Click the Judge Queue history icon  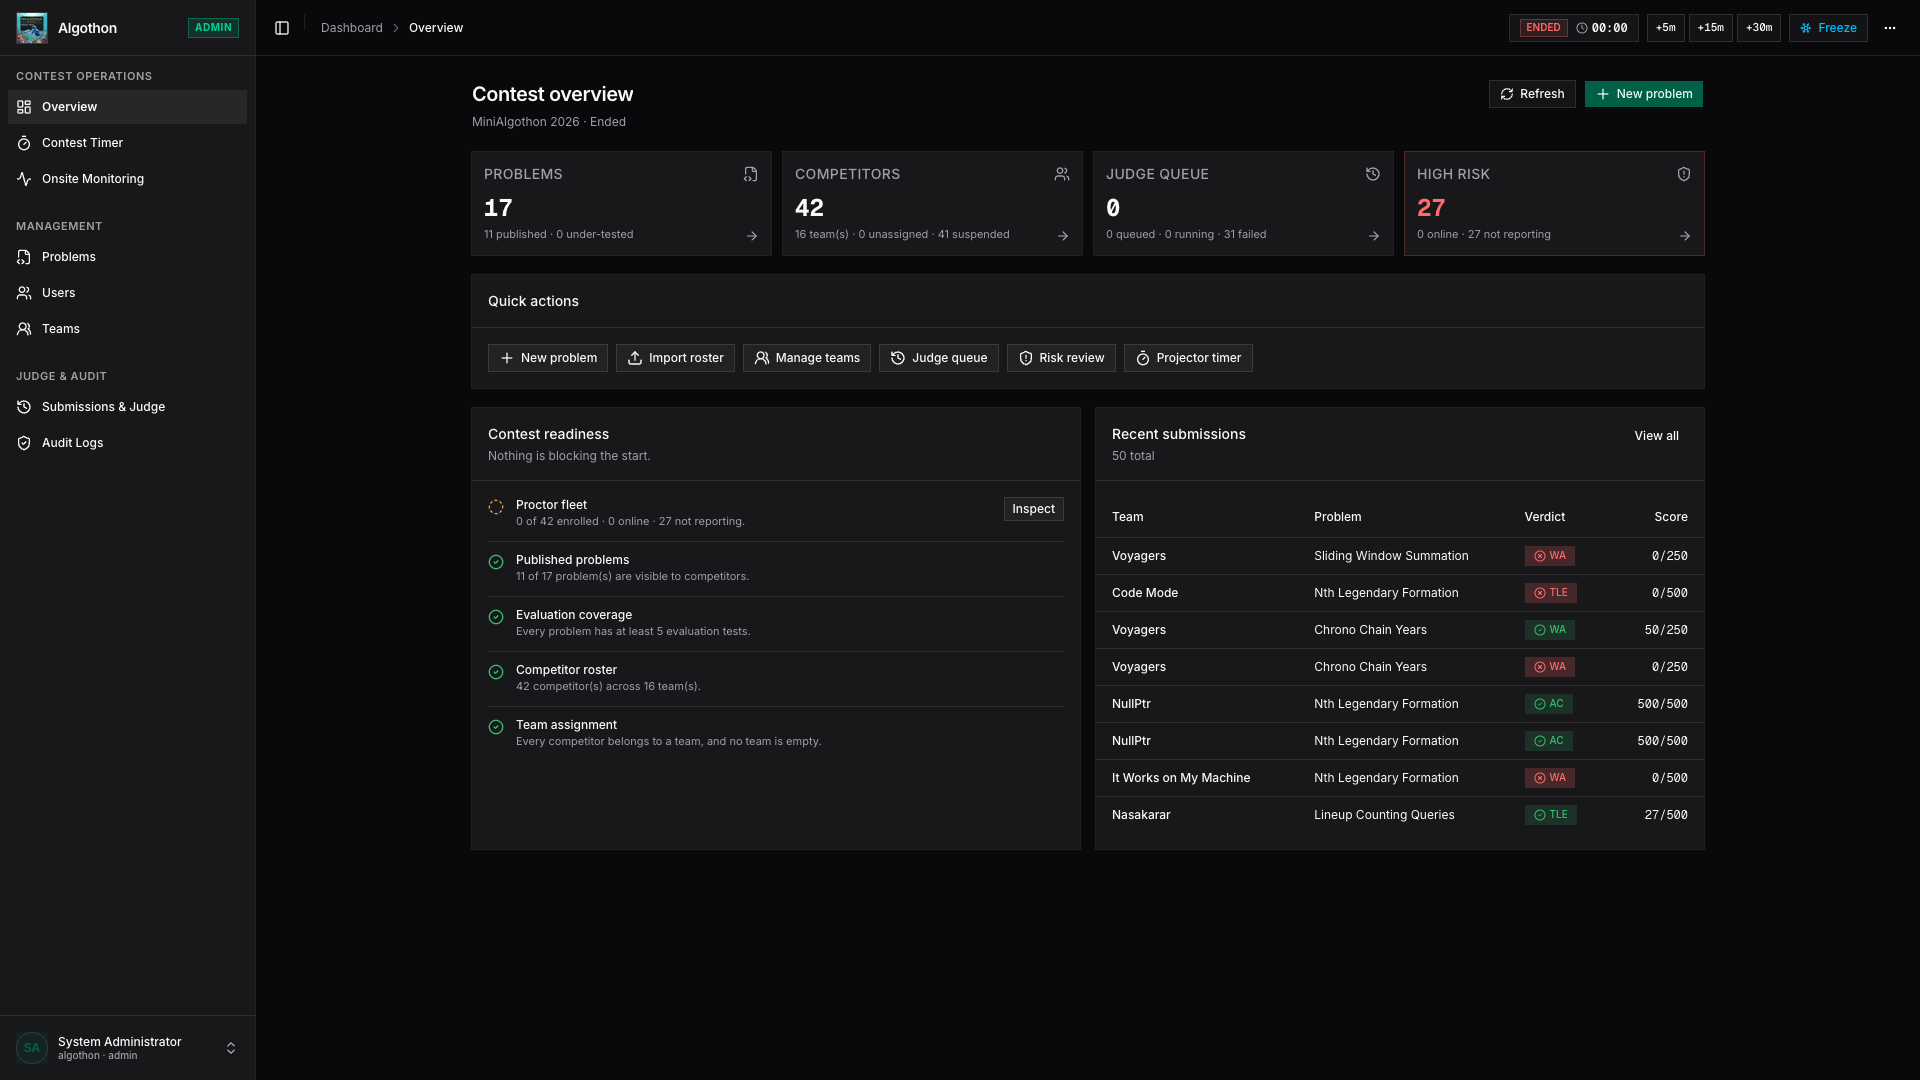click(x=1373, y=174)
